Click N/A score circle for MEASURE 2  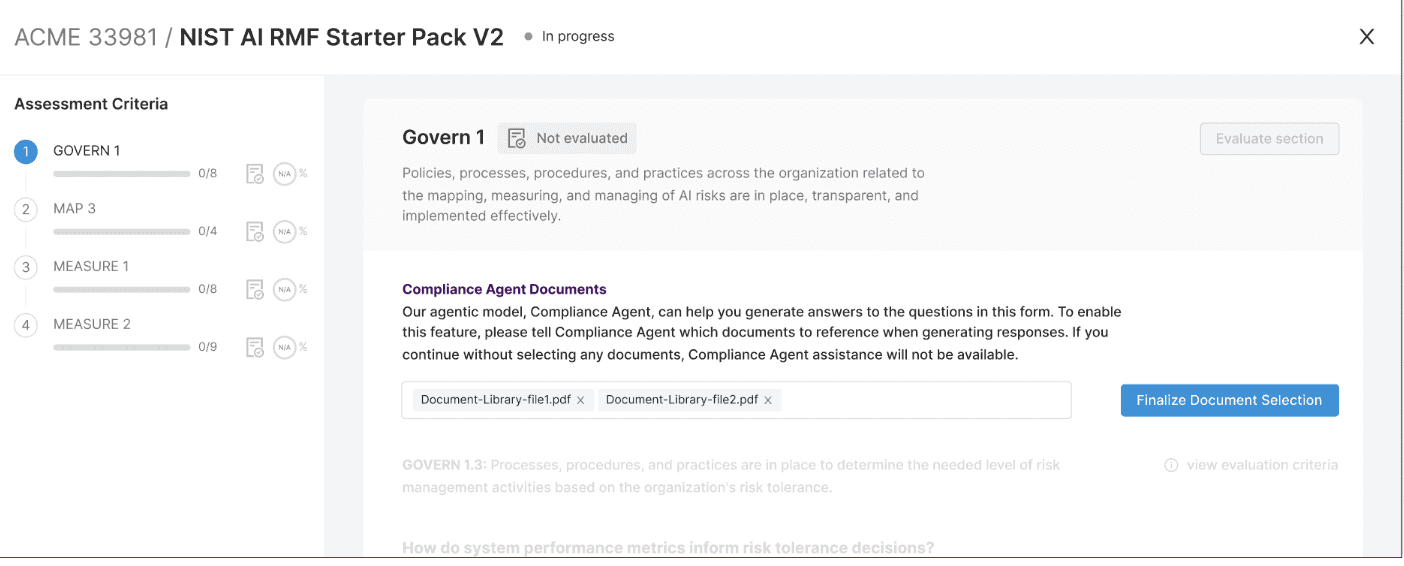pos(285,348)
